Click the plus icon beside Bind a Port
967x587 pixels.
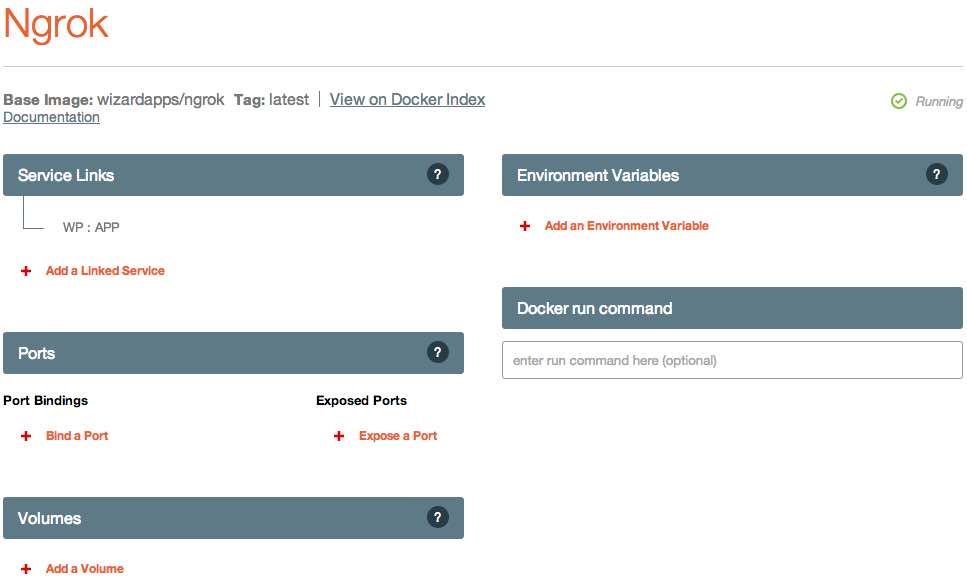[x=26, y=436]
